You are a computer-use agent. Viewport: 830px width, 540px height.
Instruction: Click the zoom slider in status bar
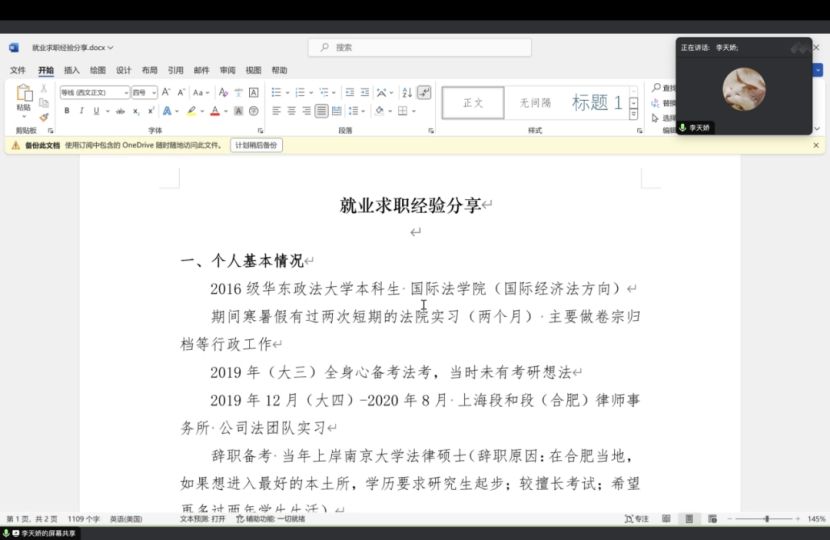767,519
